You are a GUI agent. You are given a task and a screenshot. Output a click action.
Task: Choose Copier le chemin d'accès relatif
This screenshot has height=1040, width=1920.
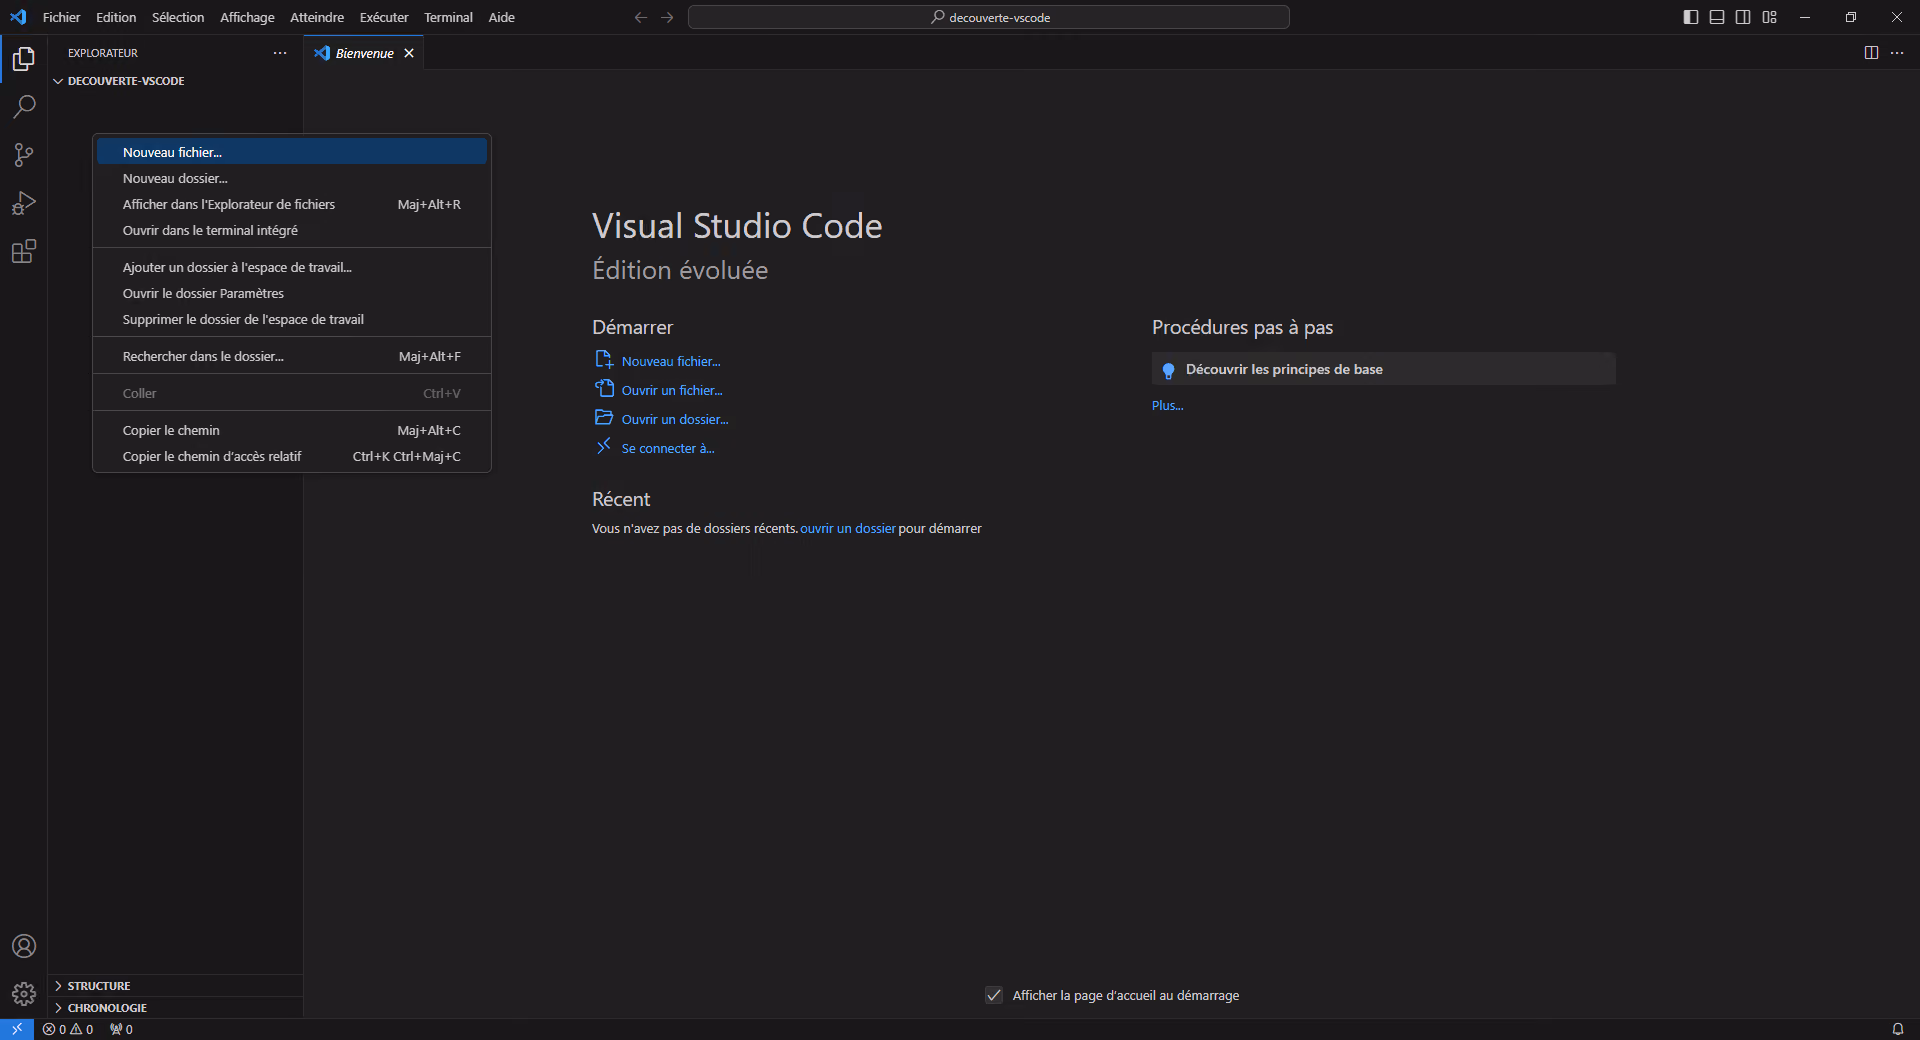tap(292, 456)
